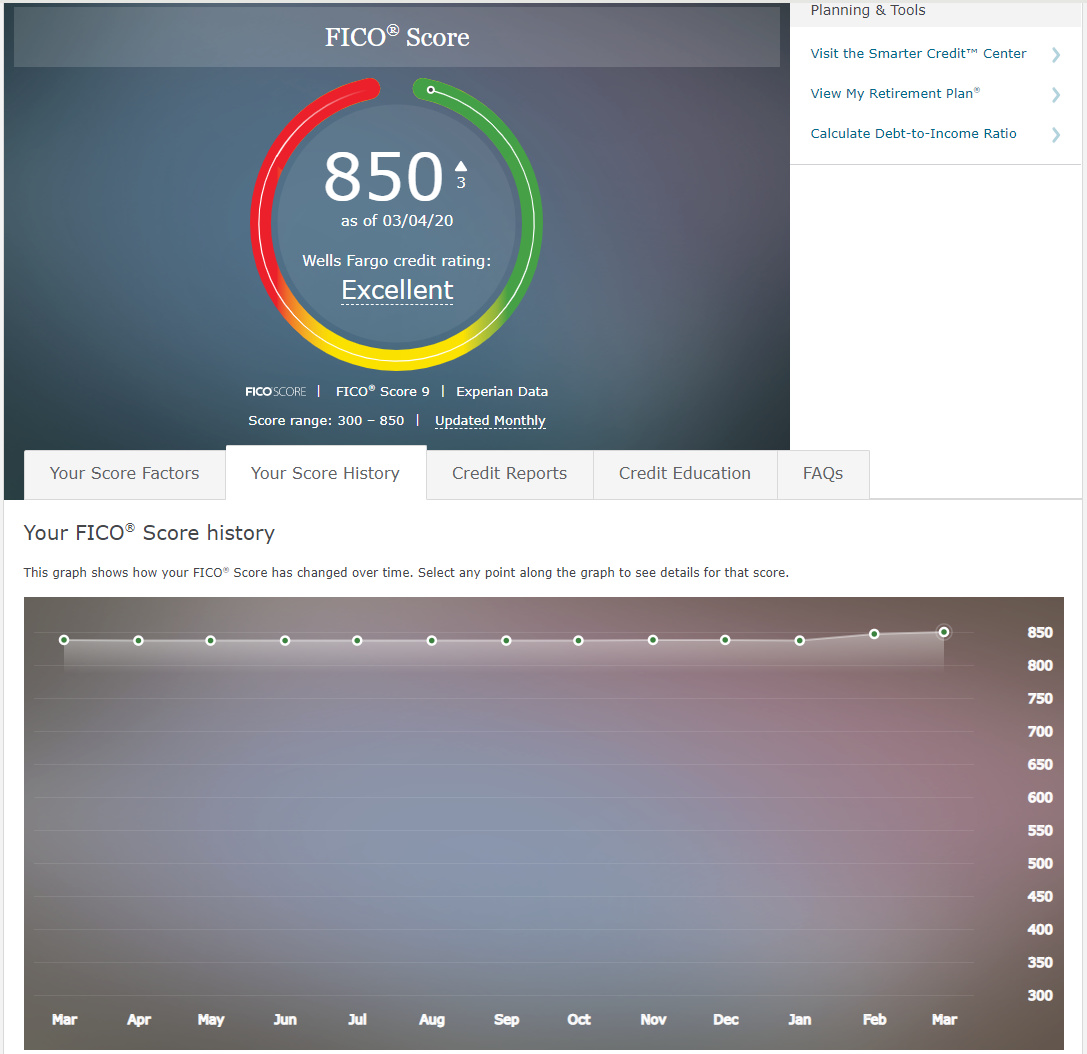Click chevron beside Smarter Credit Center
Screen dimensions: 1087x1054
tap(1056, 55)
